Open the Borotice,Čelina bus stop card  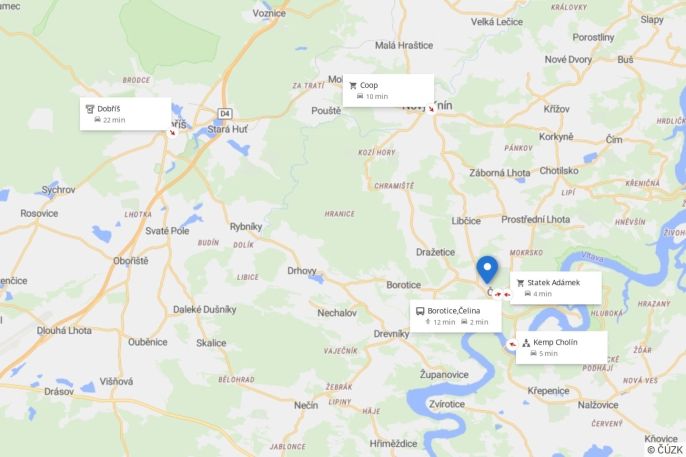pos(455,316)
